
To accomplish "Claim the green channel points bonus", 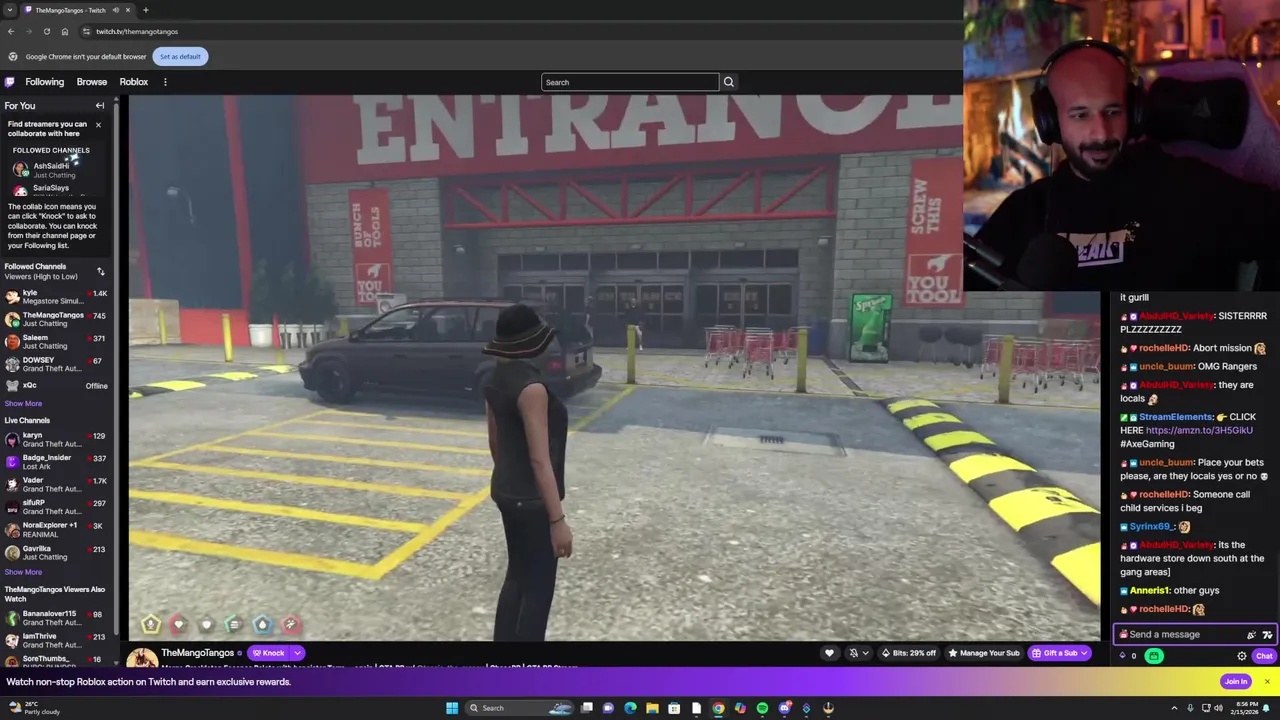I will pyautogui.click(x=1154, y=656).
